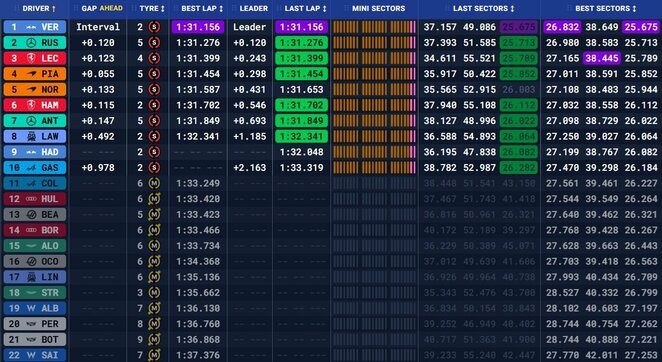662x362 pixels.
Task: Click SAI's best sector time 42.011
Action: [x=602, y=355]
